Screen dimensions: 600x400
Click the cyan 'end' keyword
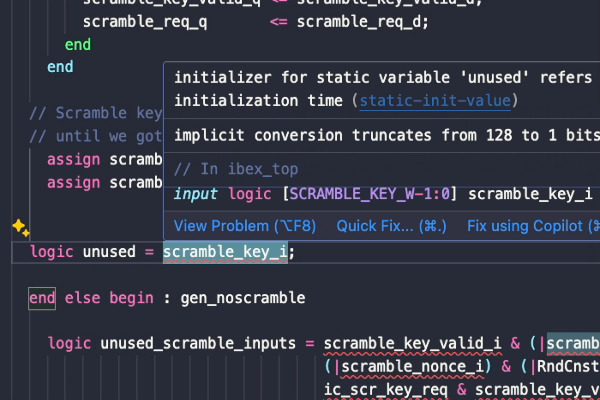coord(60,67)
